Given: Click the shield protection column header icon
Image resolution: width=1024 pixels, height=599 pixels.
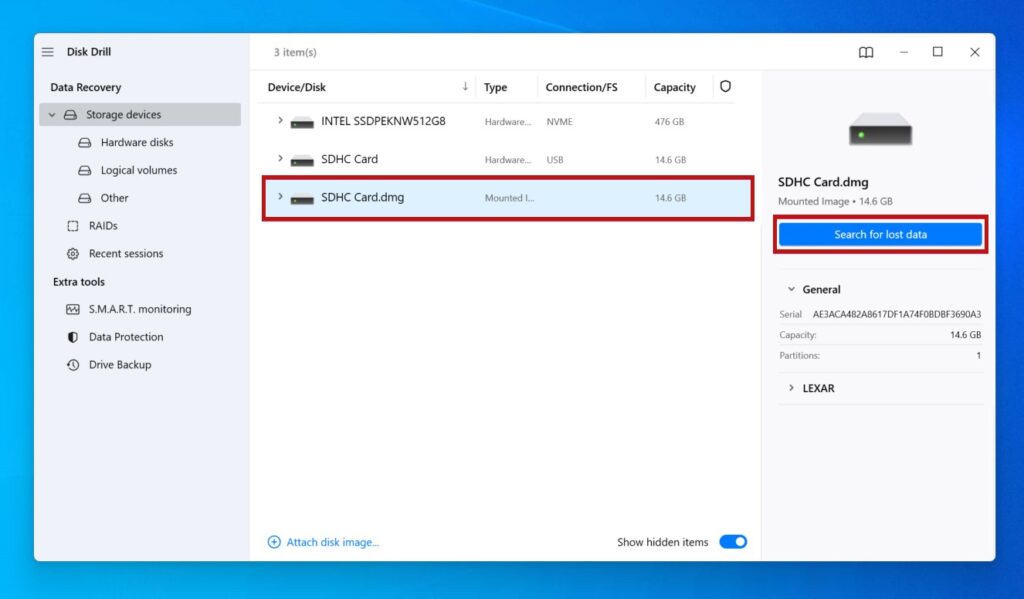Looking at the screenshot, I should point(725,87).
